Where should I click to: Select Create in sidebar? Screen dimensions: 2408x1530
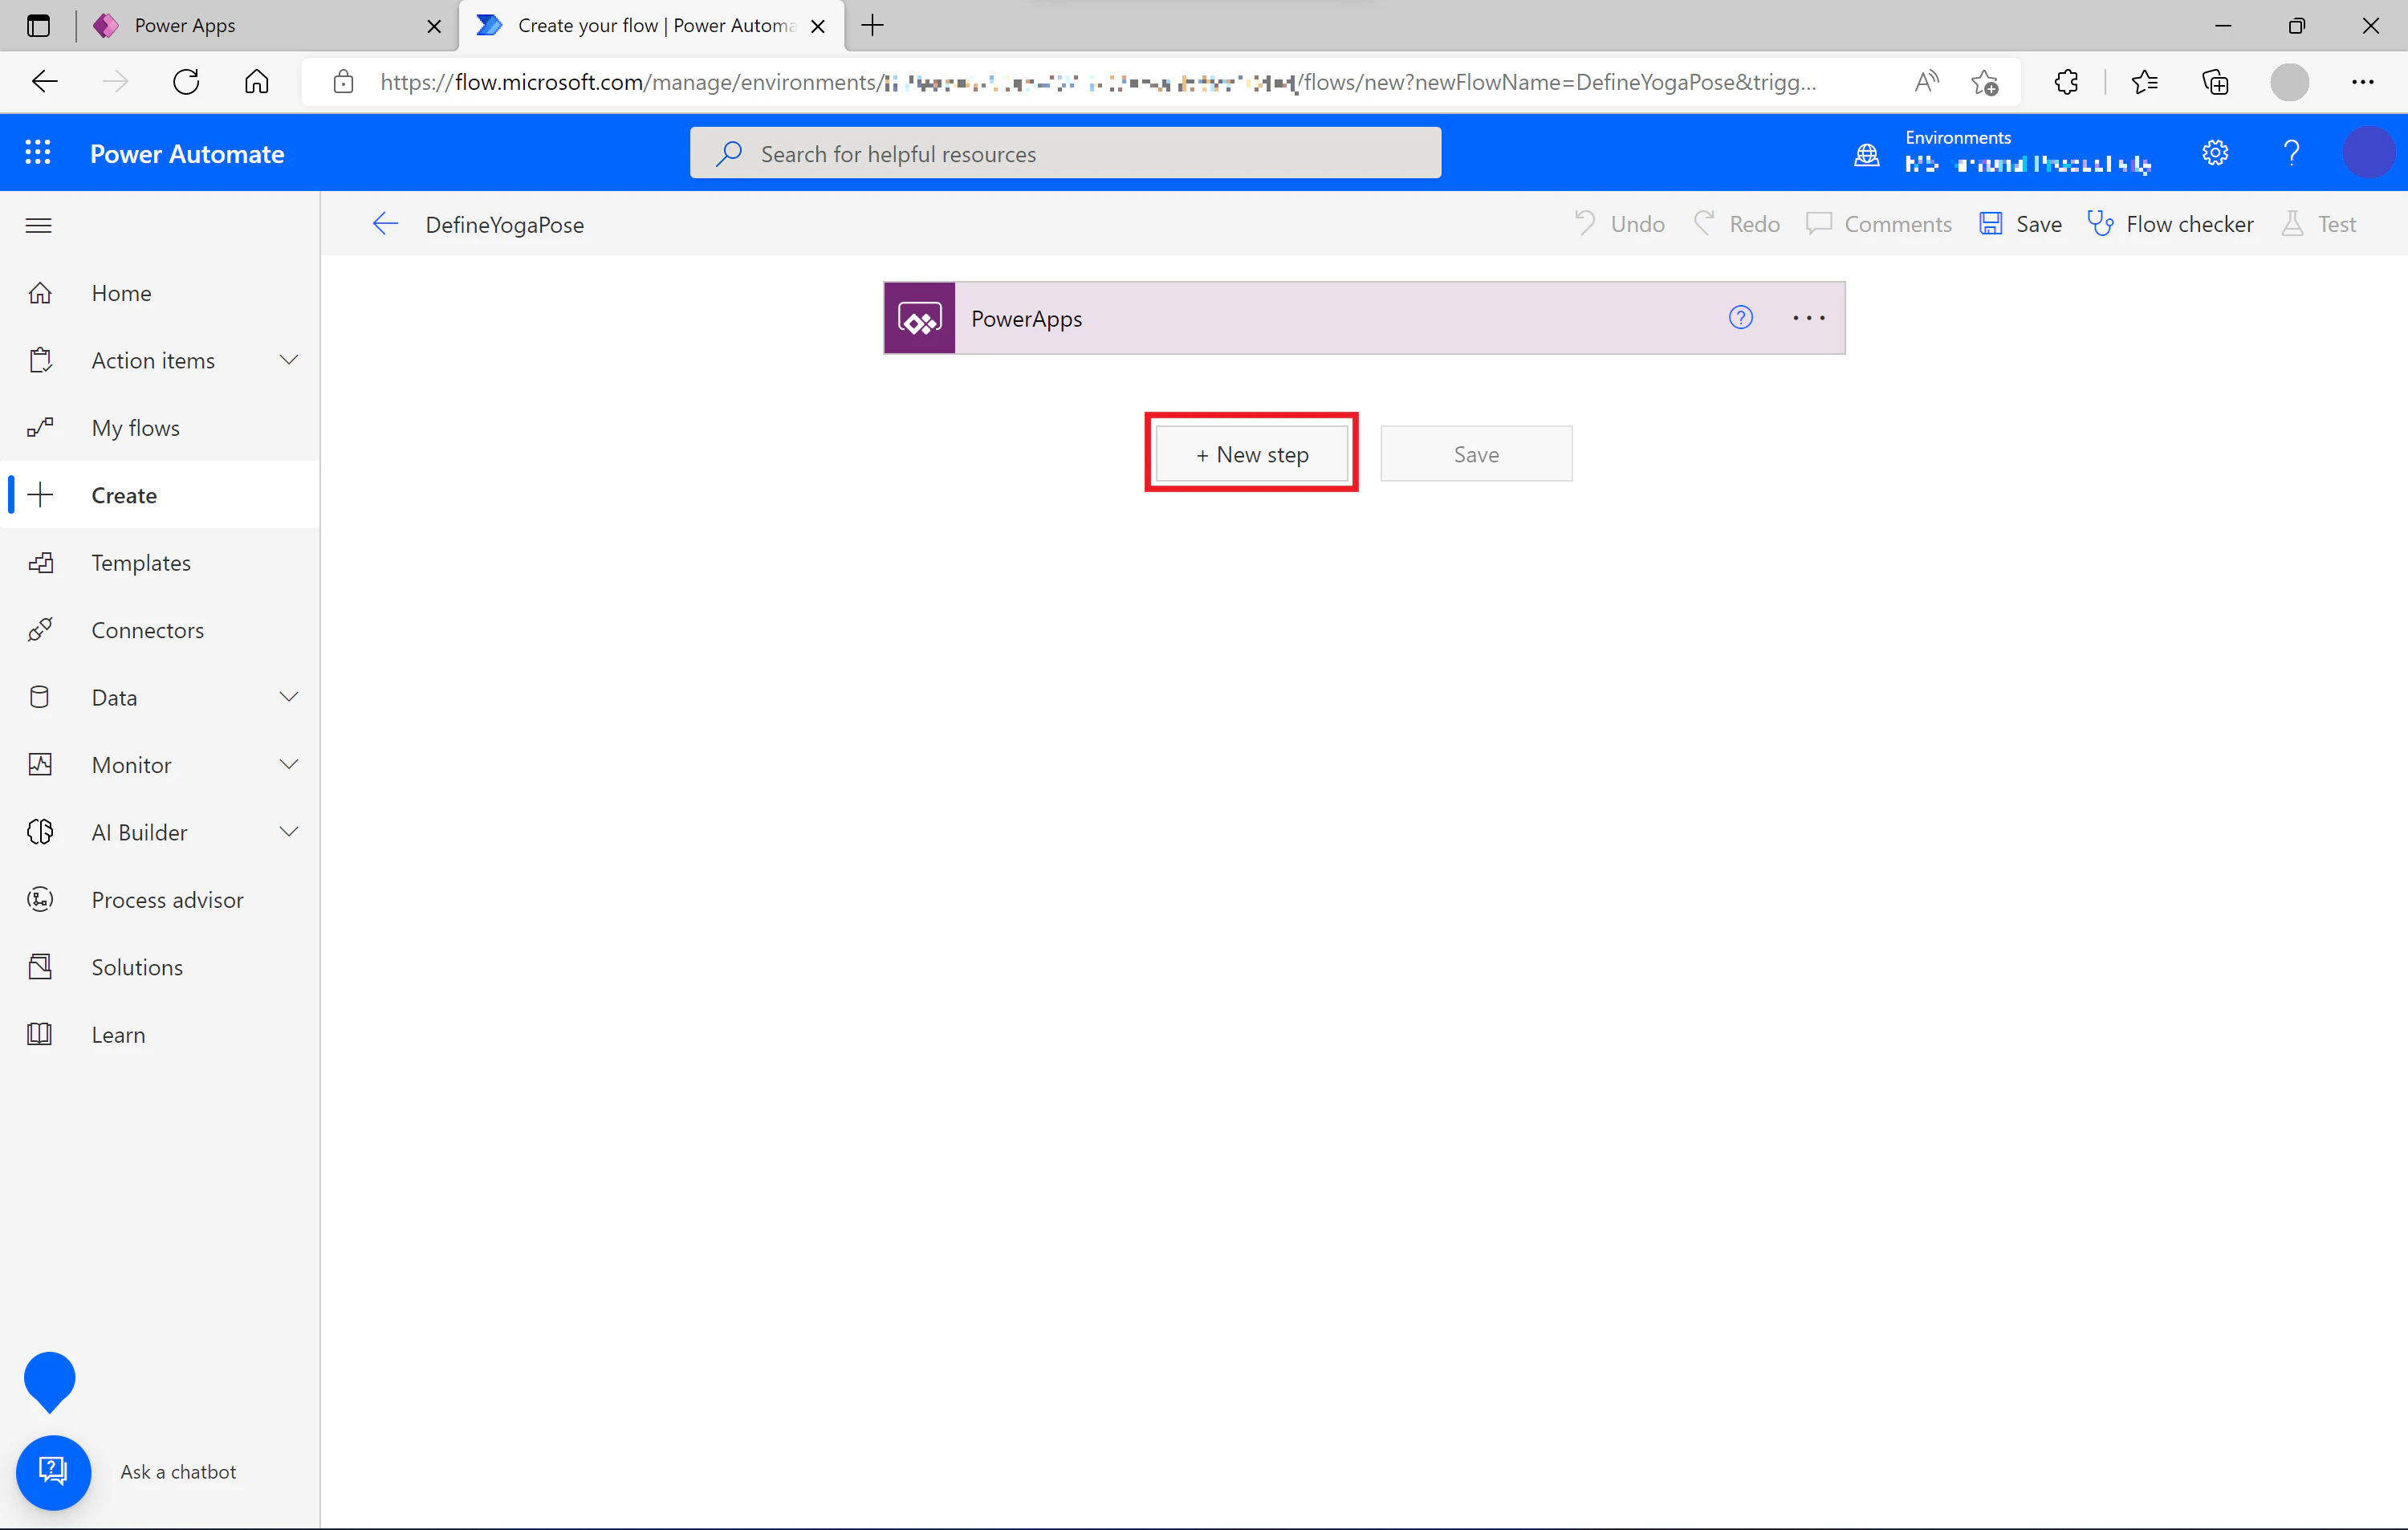pyautogui.click(x=160, y=495)
